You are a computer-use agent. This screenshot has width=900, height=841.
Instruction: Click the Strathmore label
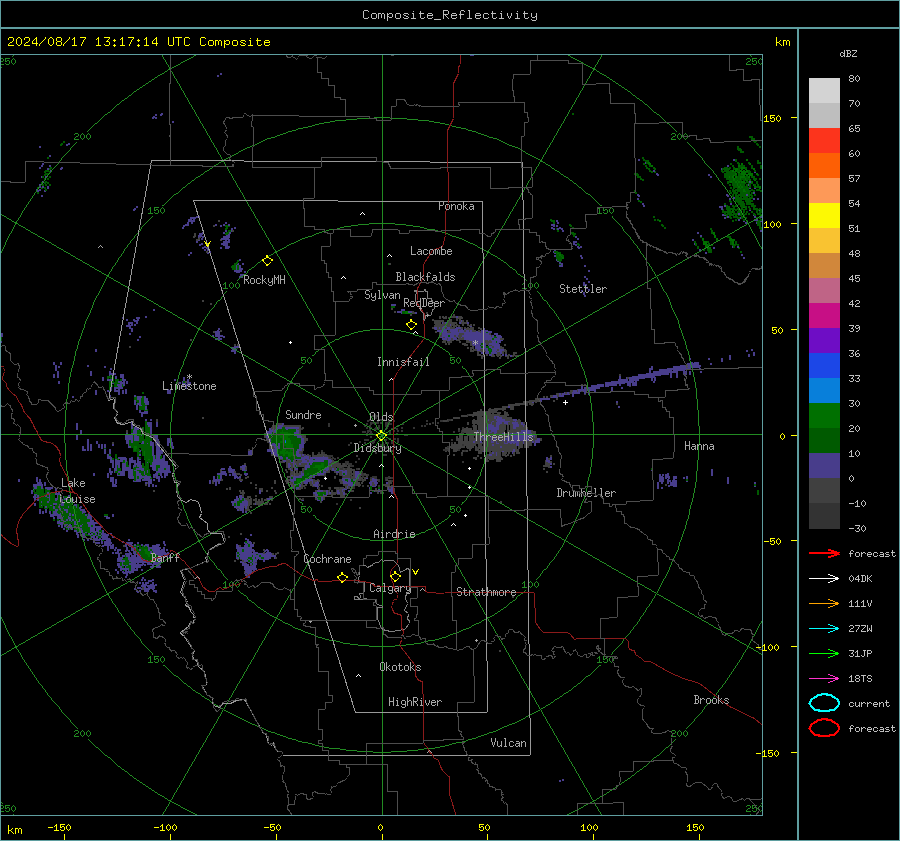(x=486, y=592)
